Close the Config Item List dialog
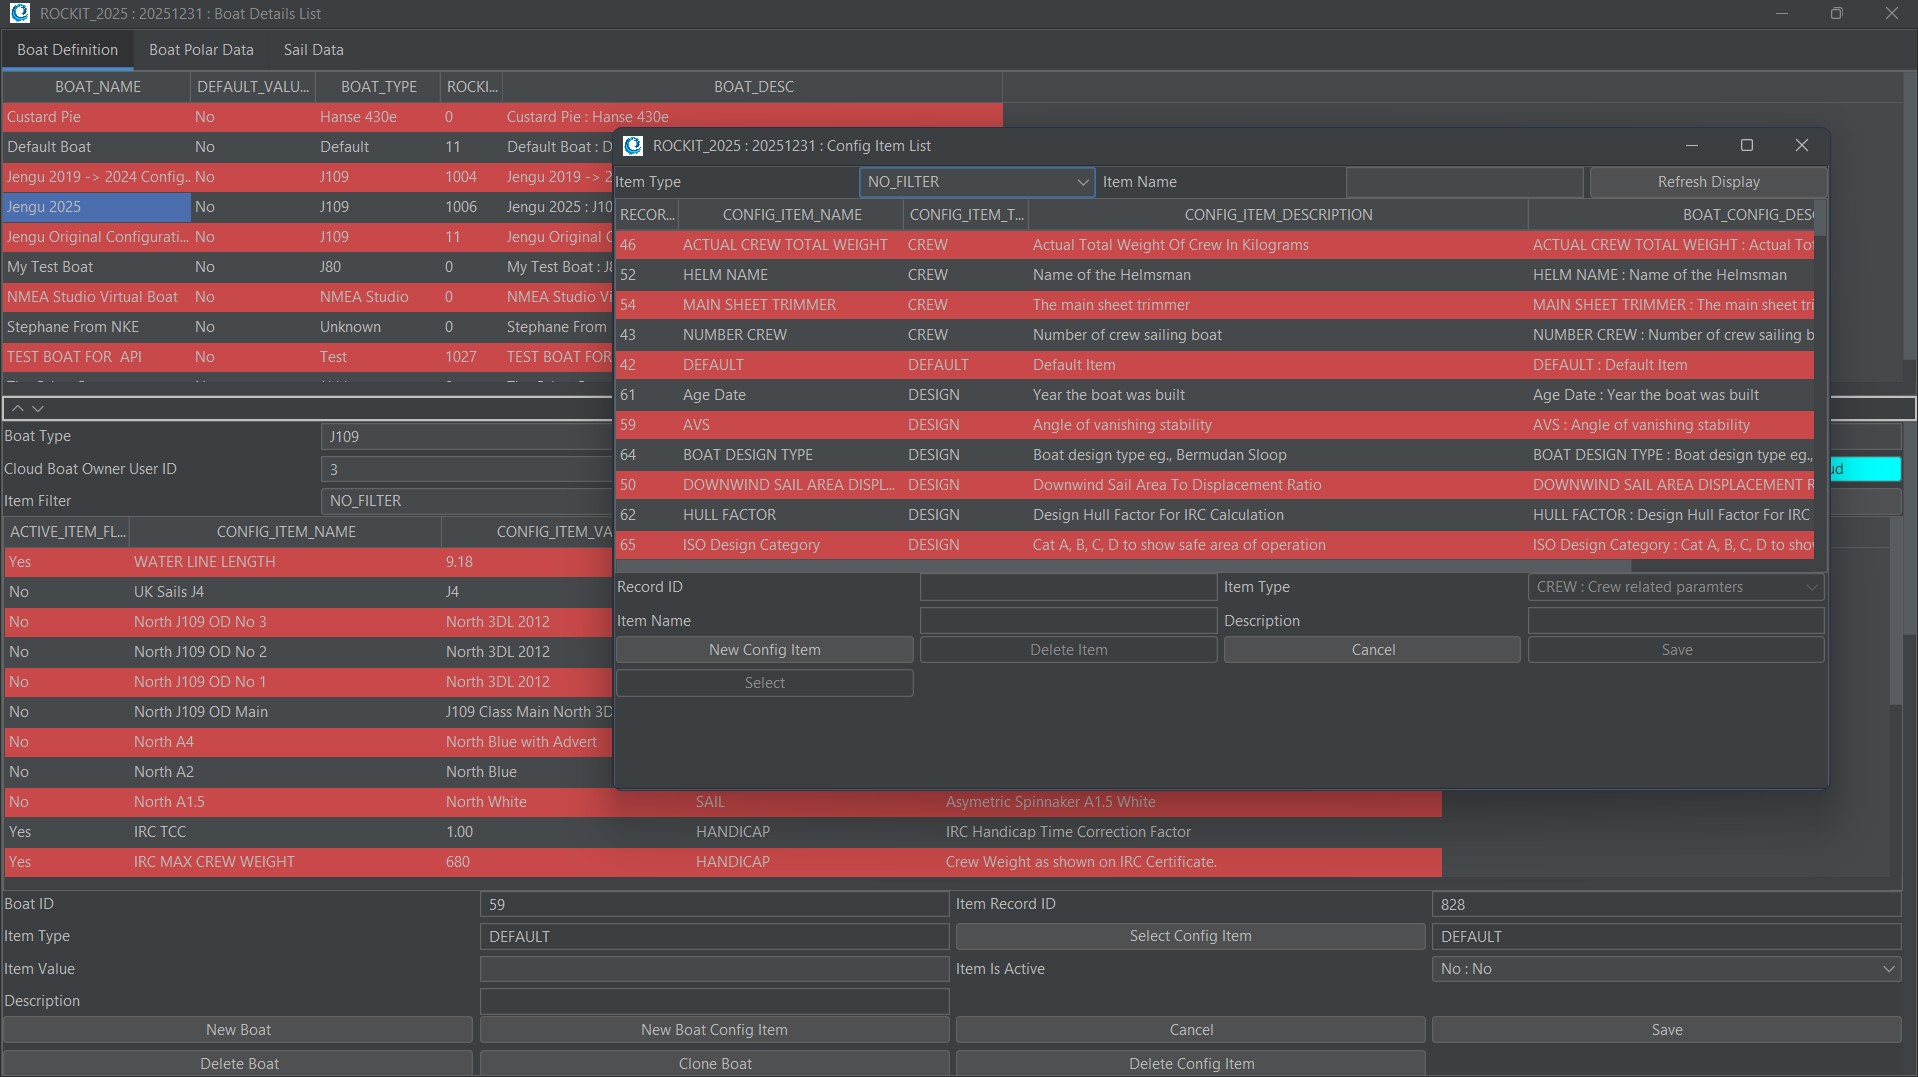 1801,146
